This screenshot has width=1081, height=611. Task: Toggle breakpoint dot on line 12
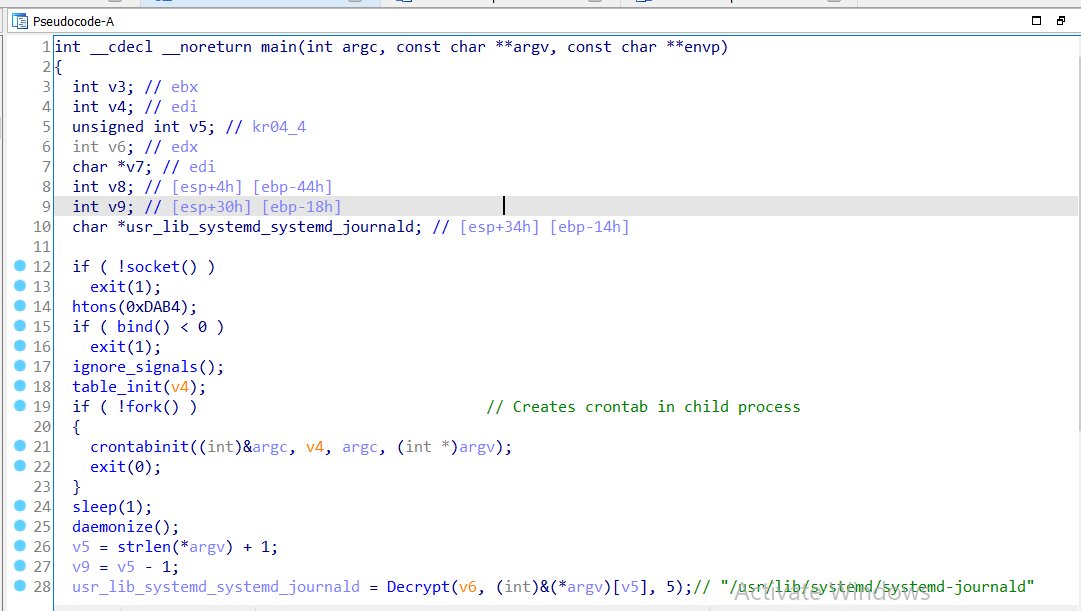pyautogui.click(x=20, y=267)
